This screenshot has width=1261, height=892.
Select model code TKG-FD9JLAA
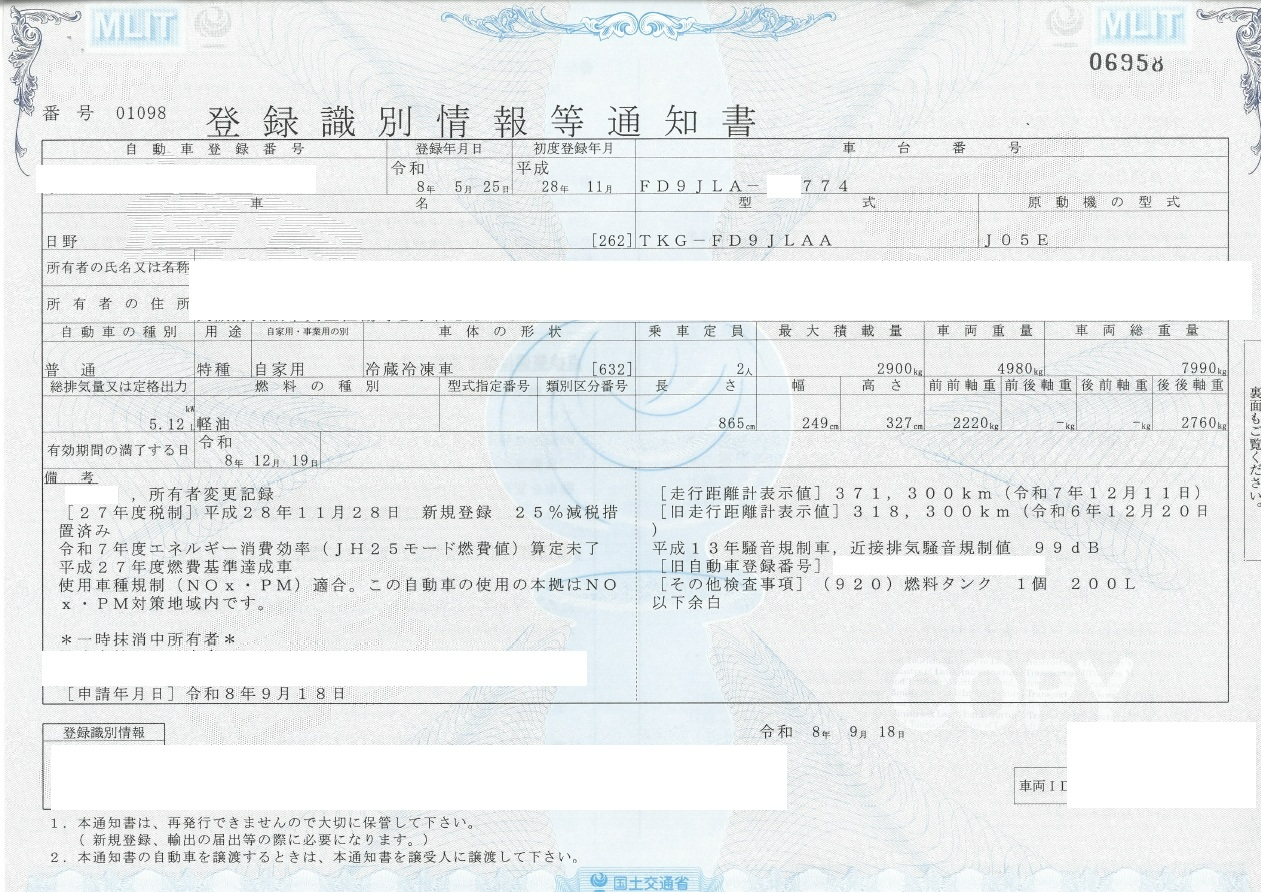735,241
